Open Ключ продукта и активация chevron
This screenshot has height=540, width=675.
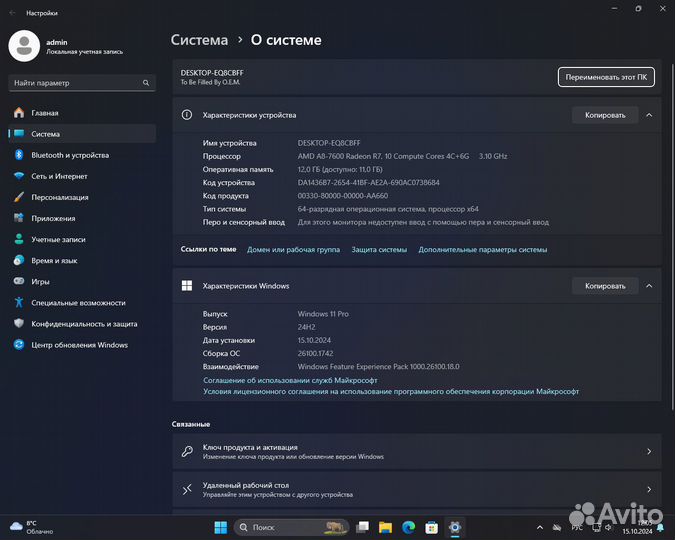coord(649,451)
